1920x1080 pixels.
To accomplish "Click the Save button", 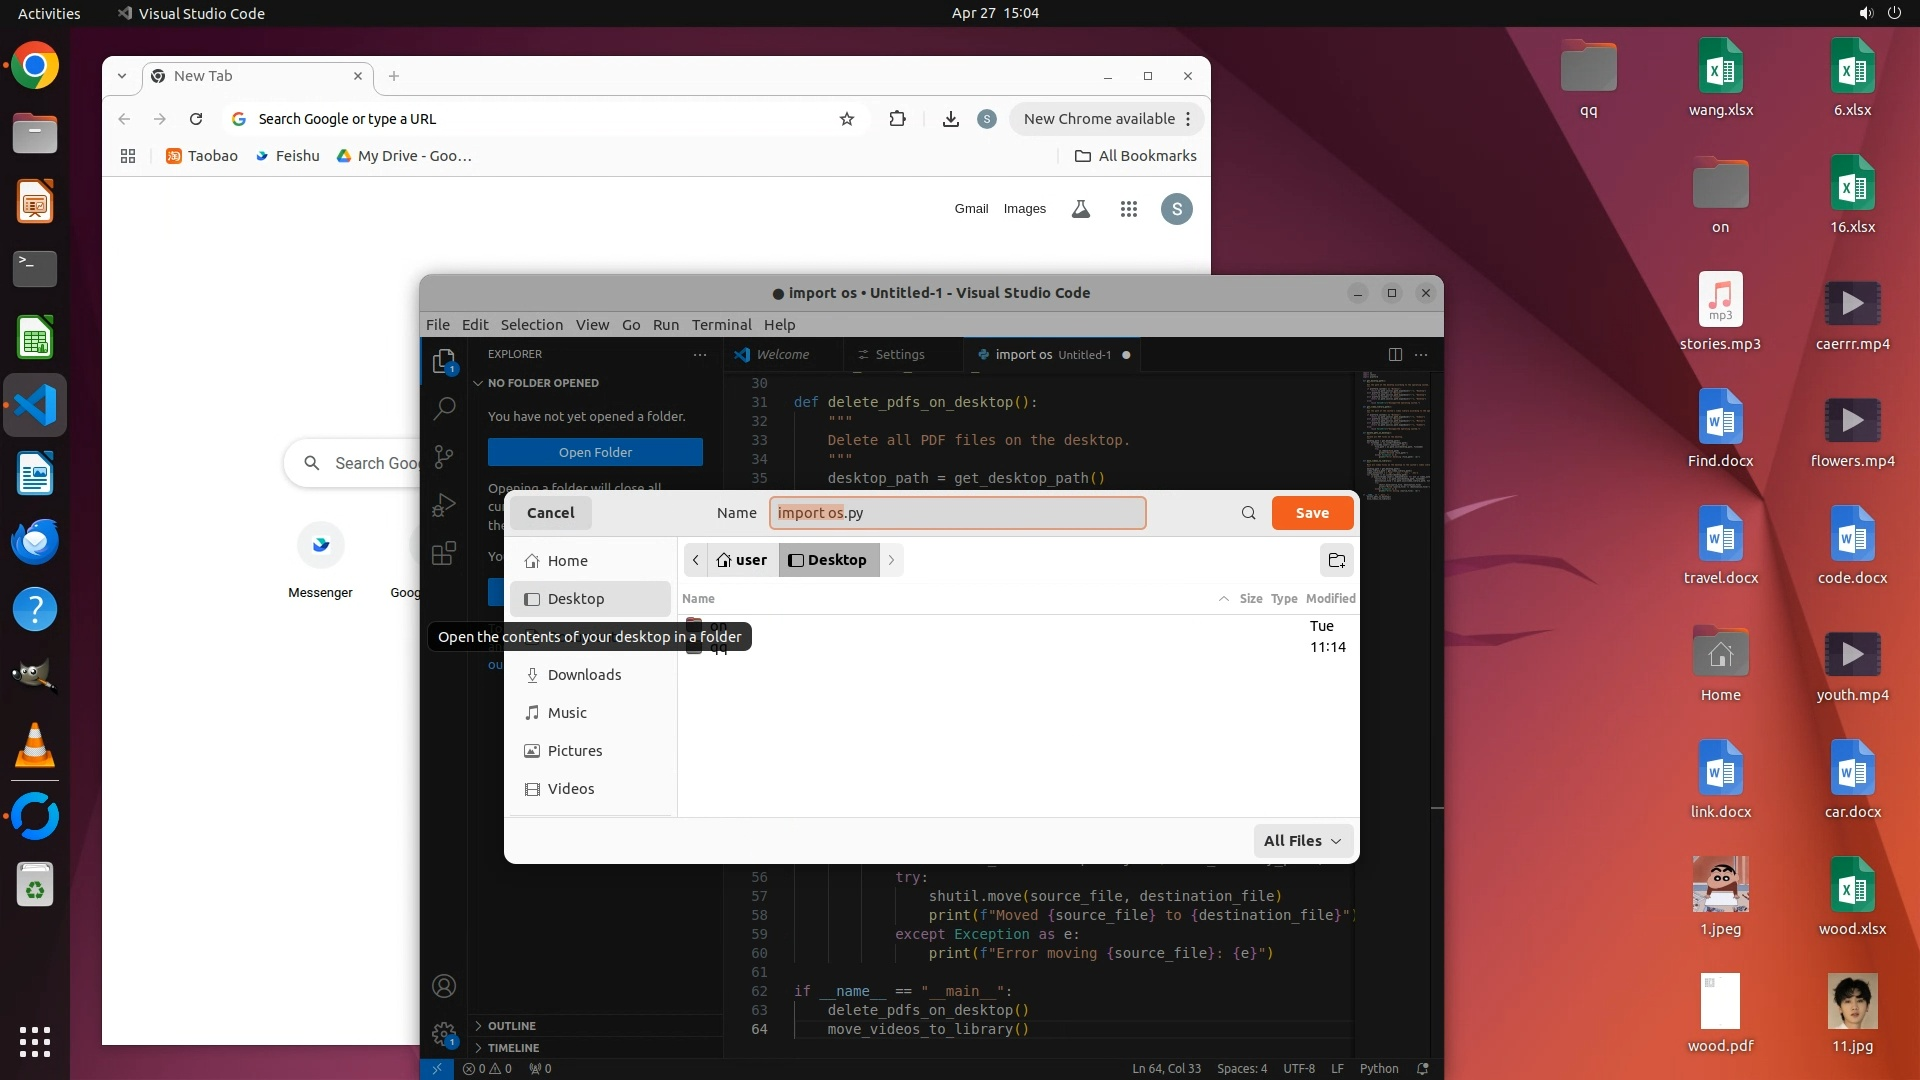I will coord(1312,513).
